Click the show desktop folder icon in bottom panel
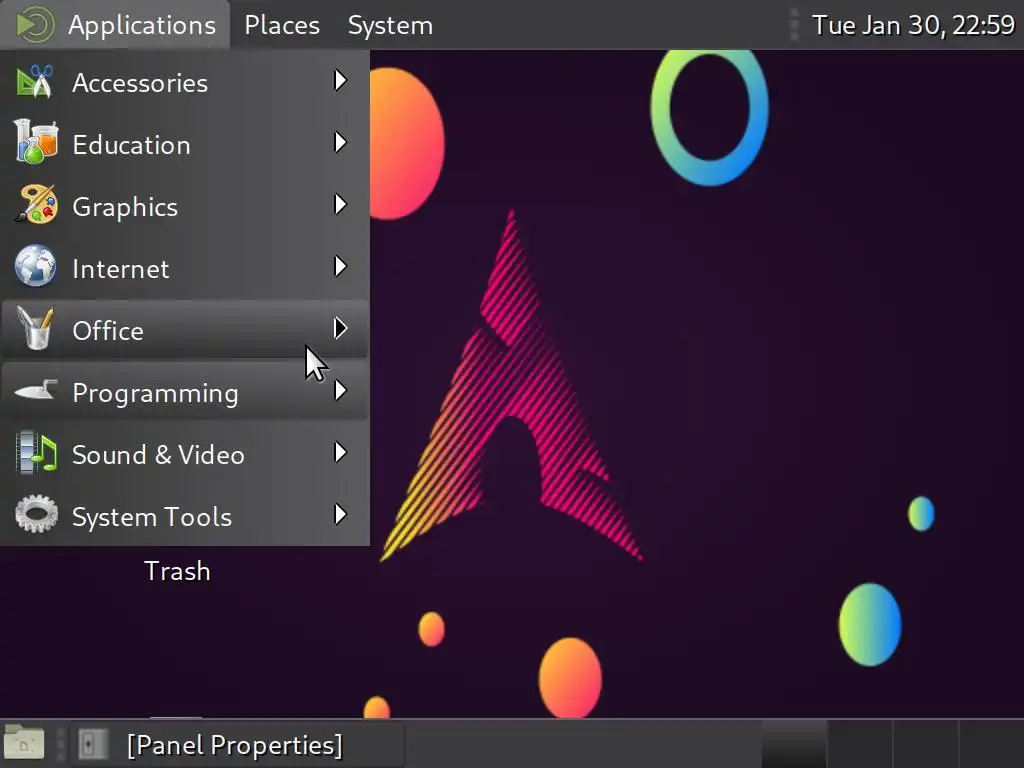 (24, 743)
